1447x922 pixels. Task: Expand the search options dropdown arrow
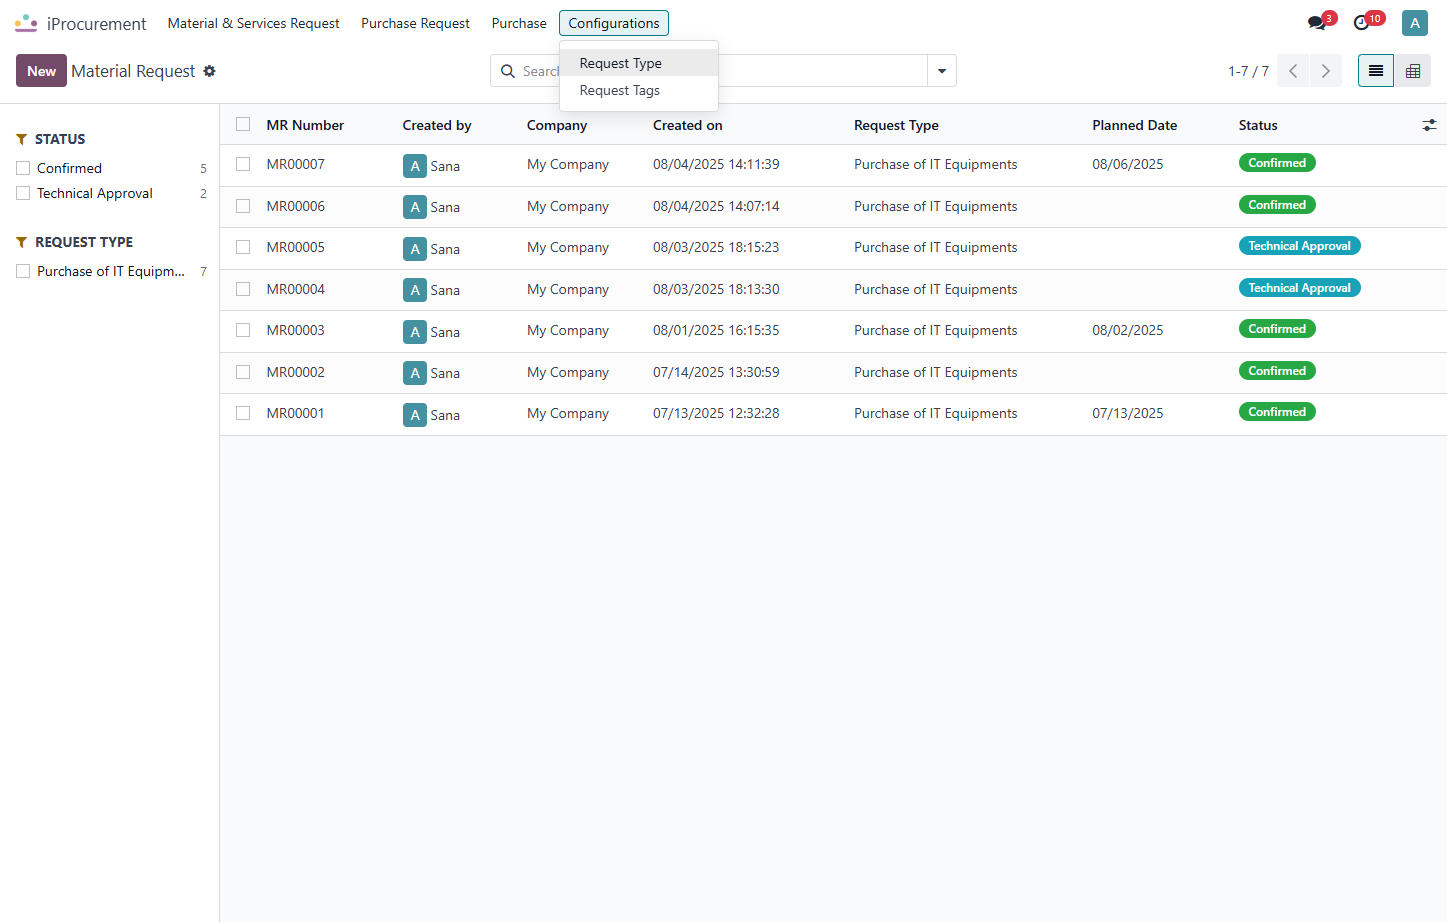942,71
